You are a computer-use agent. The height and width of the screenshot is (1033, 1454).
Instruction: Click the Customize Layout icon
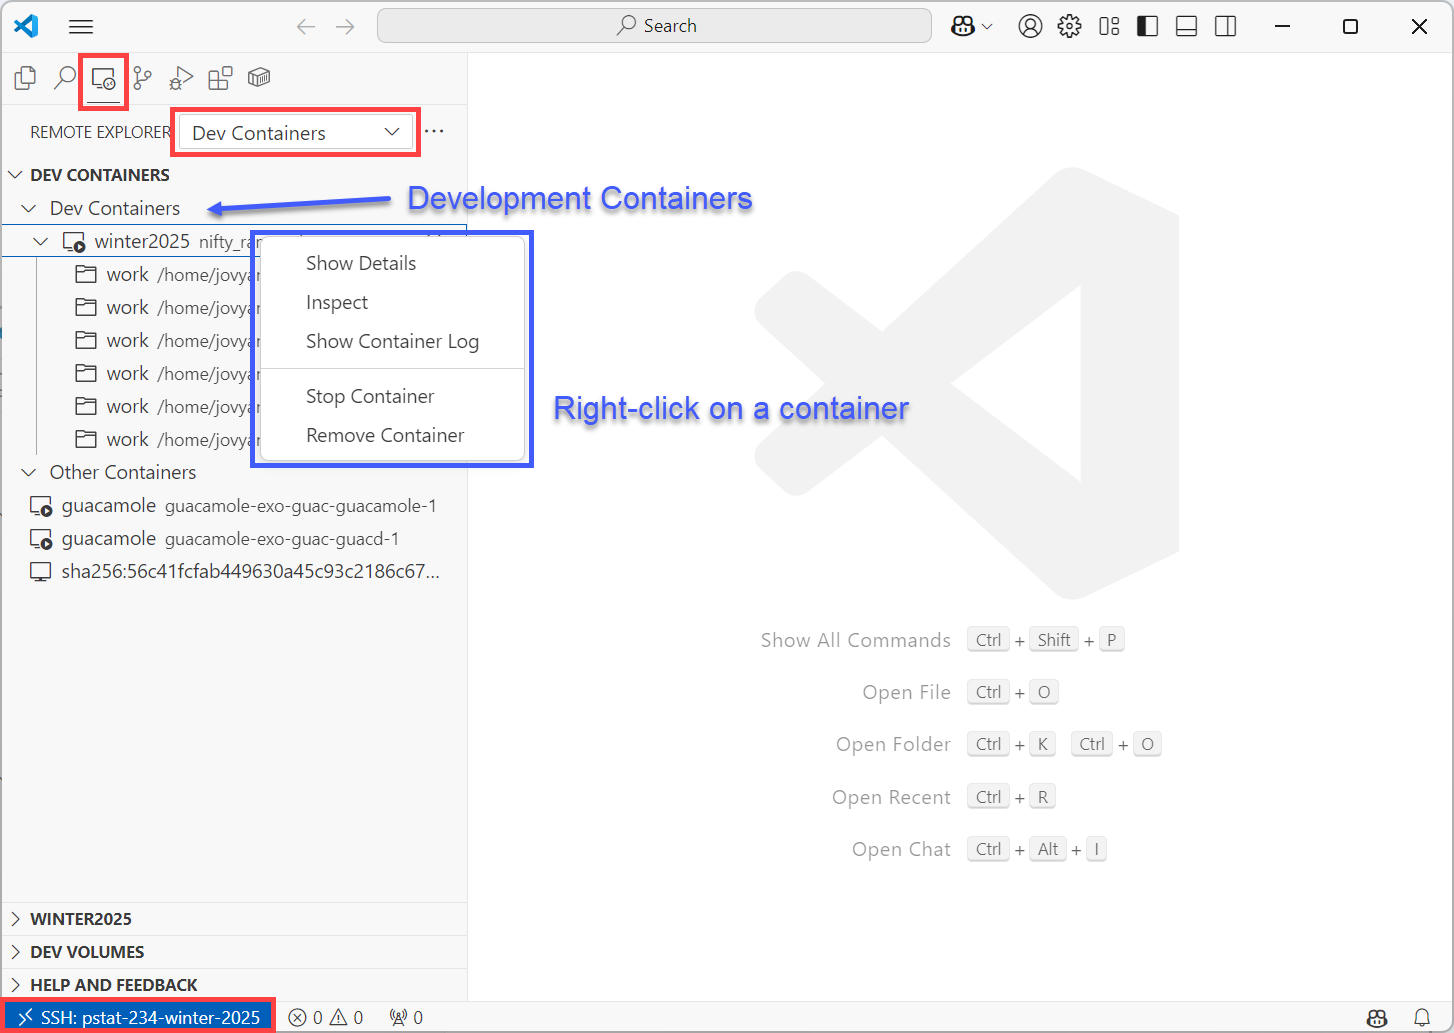tap(1108, 26)
